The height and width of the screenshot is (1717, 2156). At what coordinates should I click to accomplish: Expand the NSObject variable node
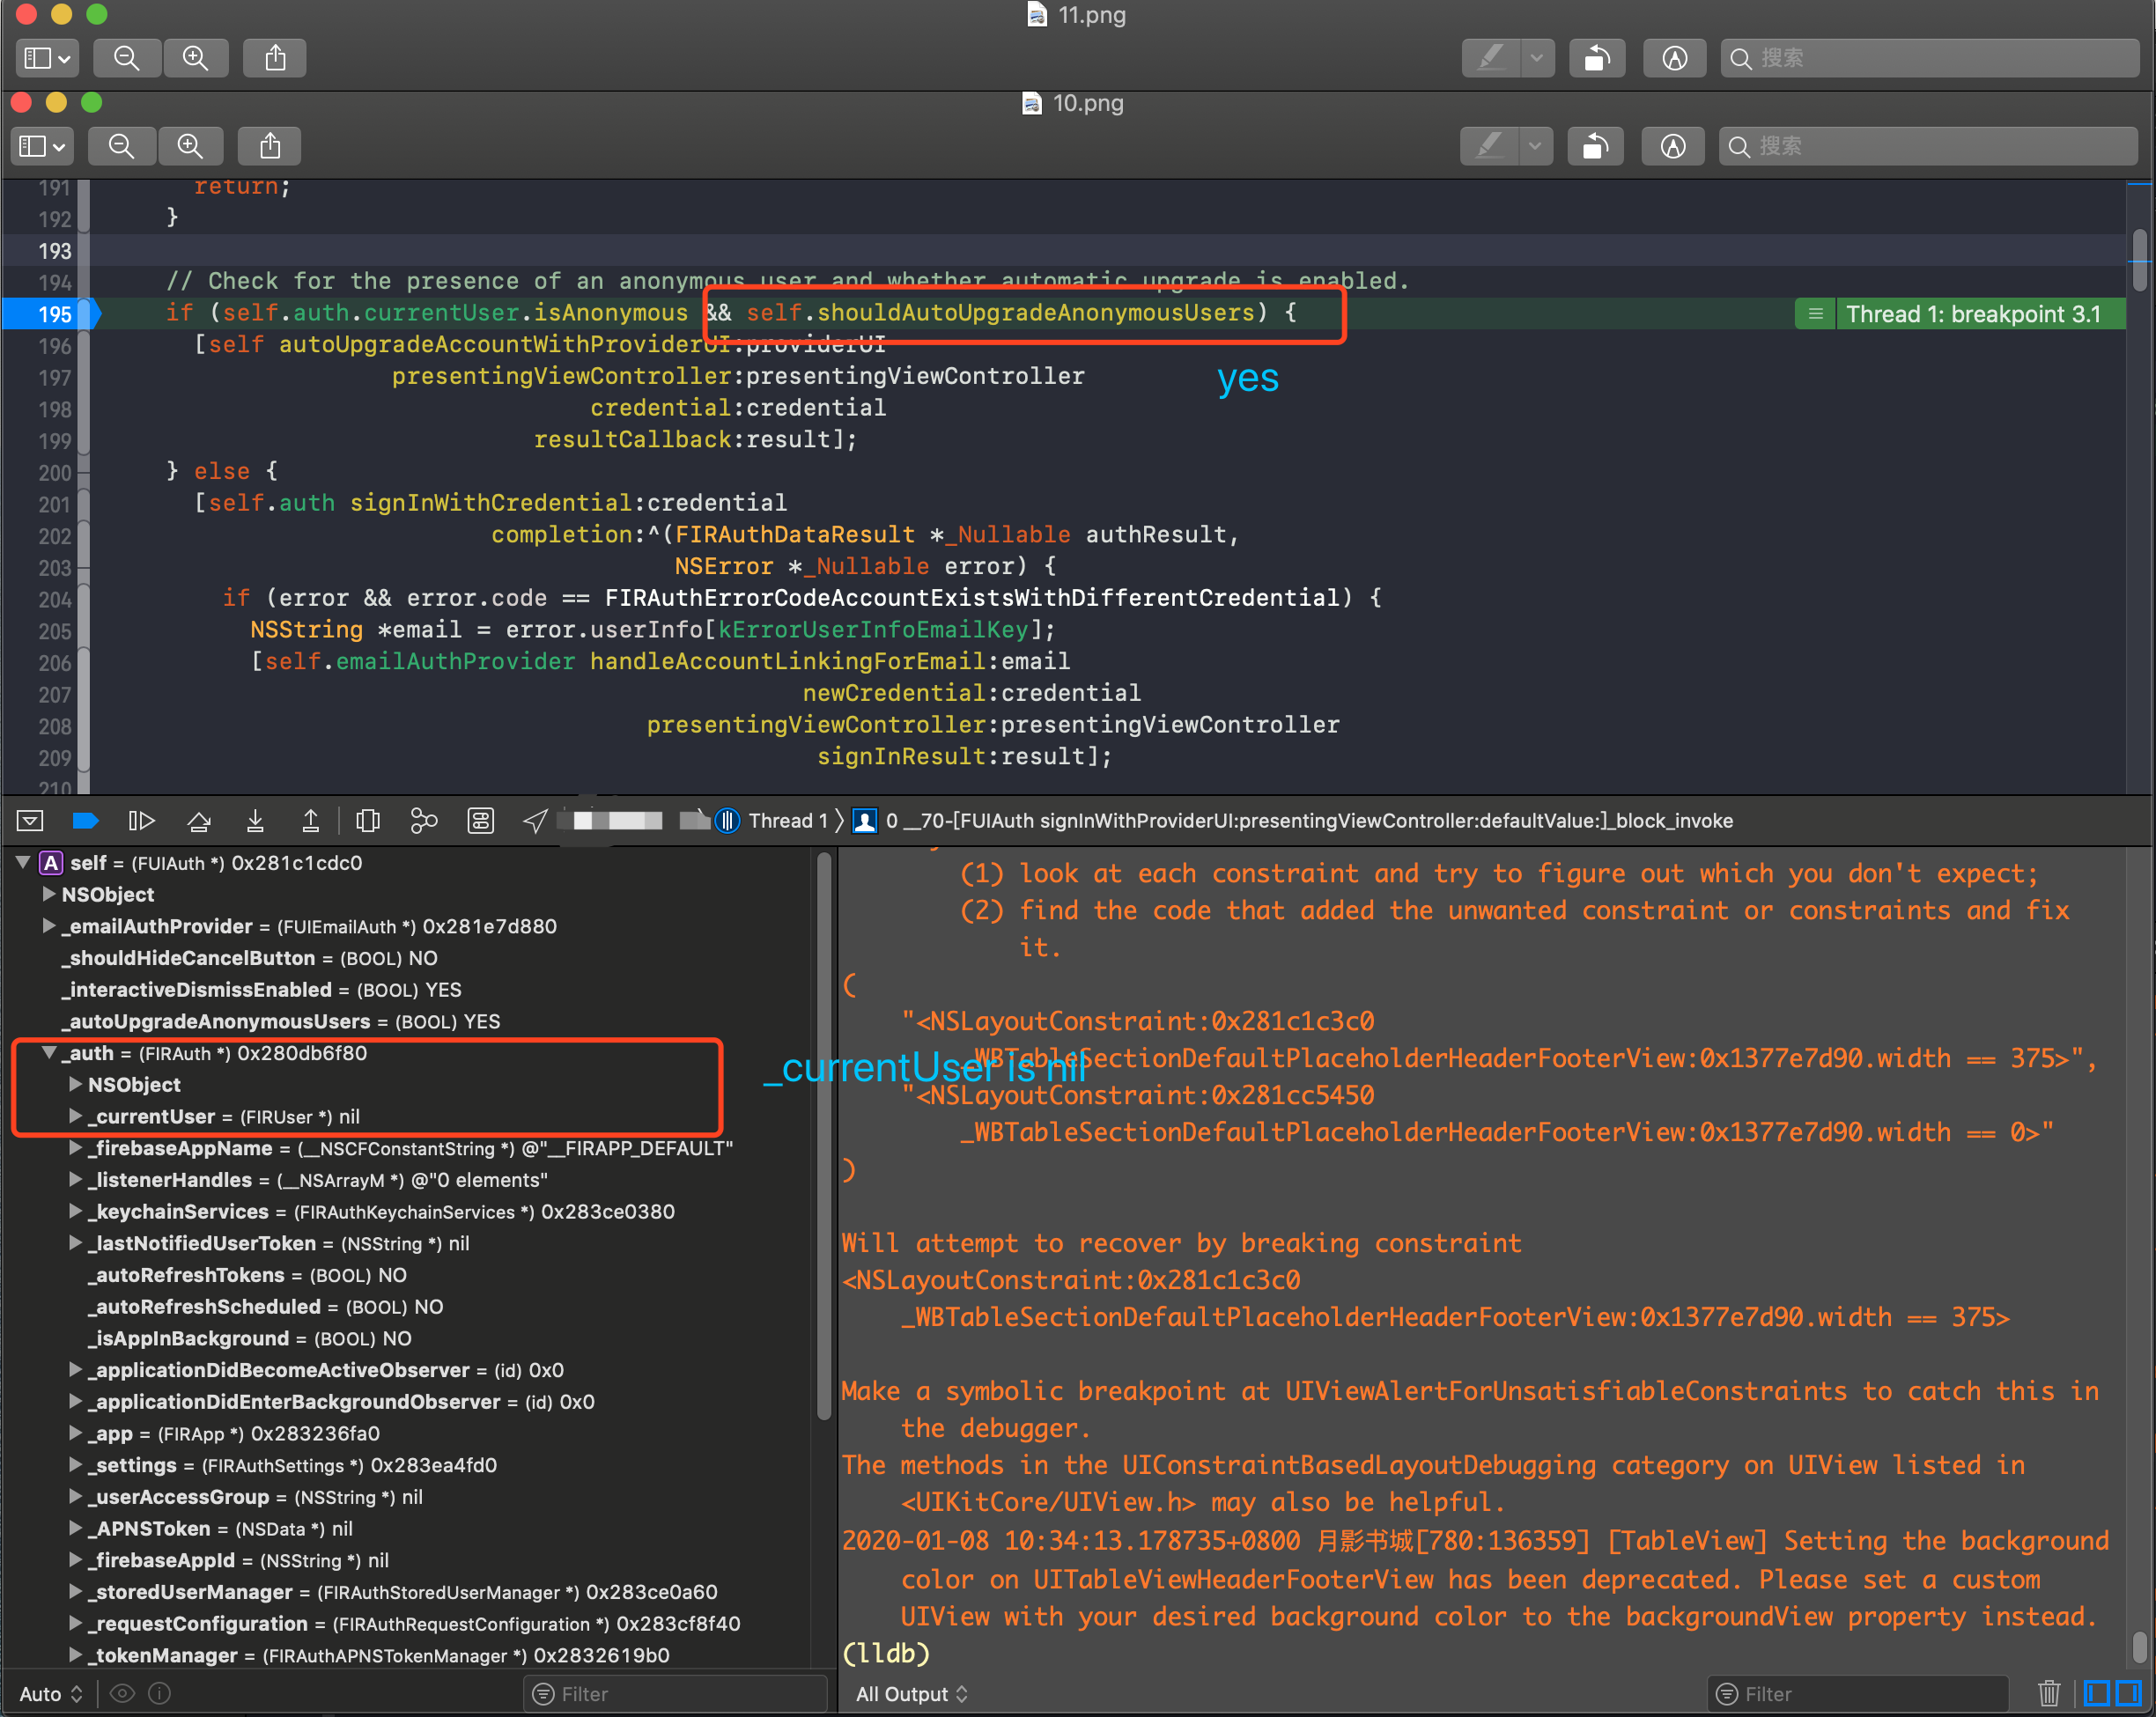pos(48,894)
